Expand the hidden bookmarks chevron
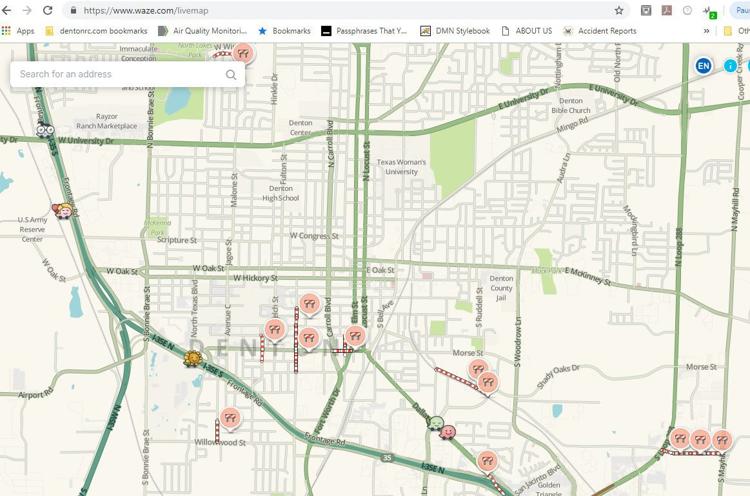The height and width of the screenshot is (496, 750). (x=706, y=31)
